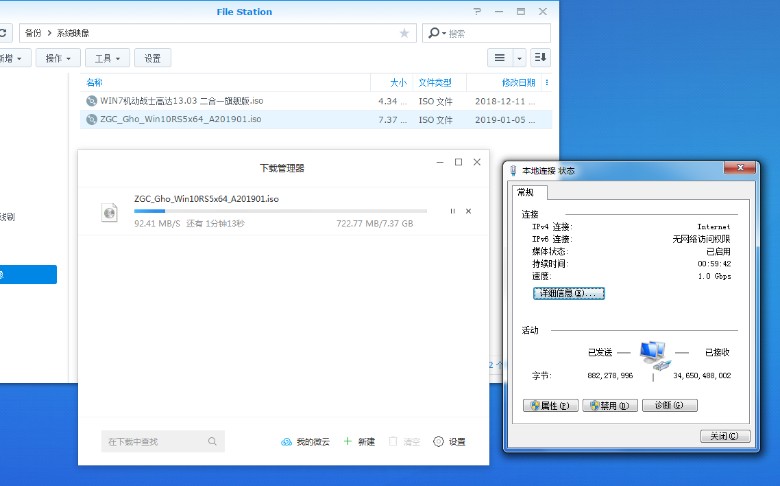Screen dimensions: 780x486
Task: Click the 详细信息 button
Action: [569, 293]
